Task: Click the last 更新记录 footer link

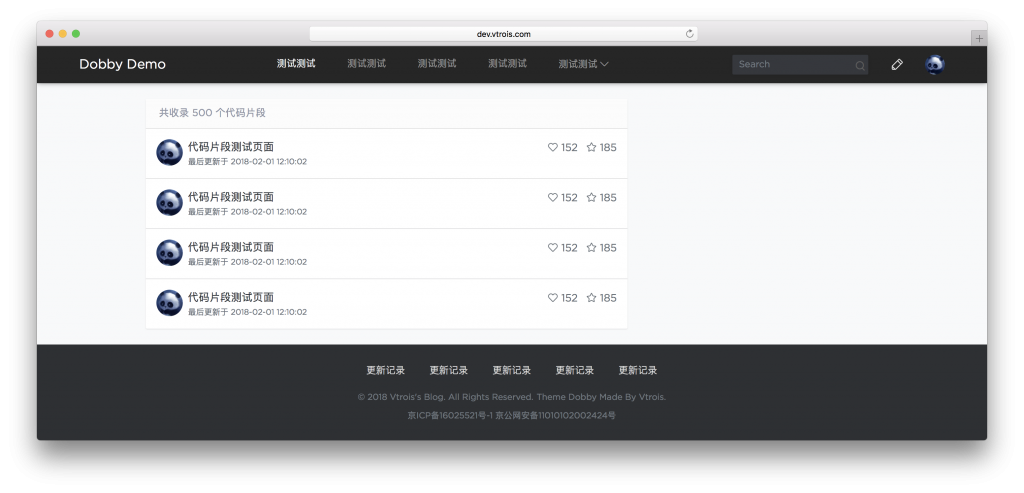Action: coord(637,370)
